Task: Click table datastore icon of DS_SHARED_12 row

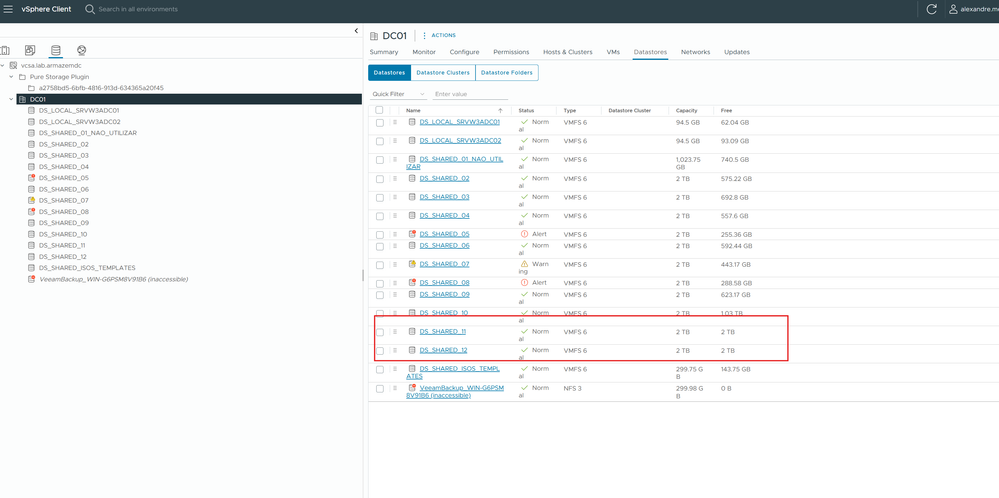Action: coord(412,350)
